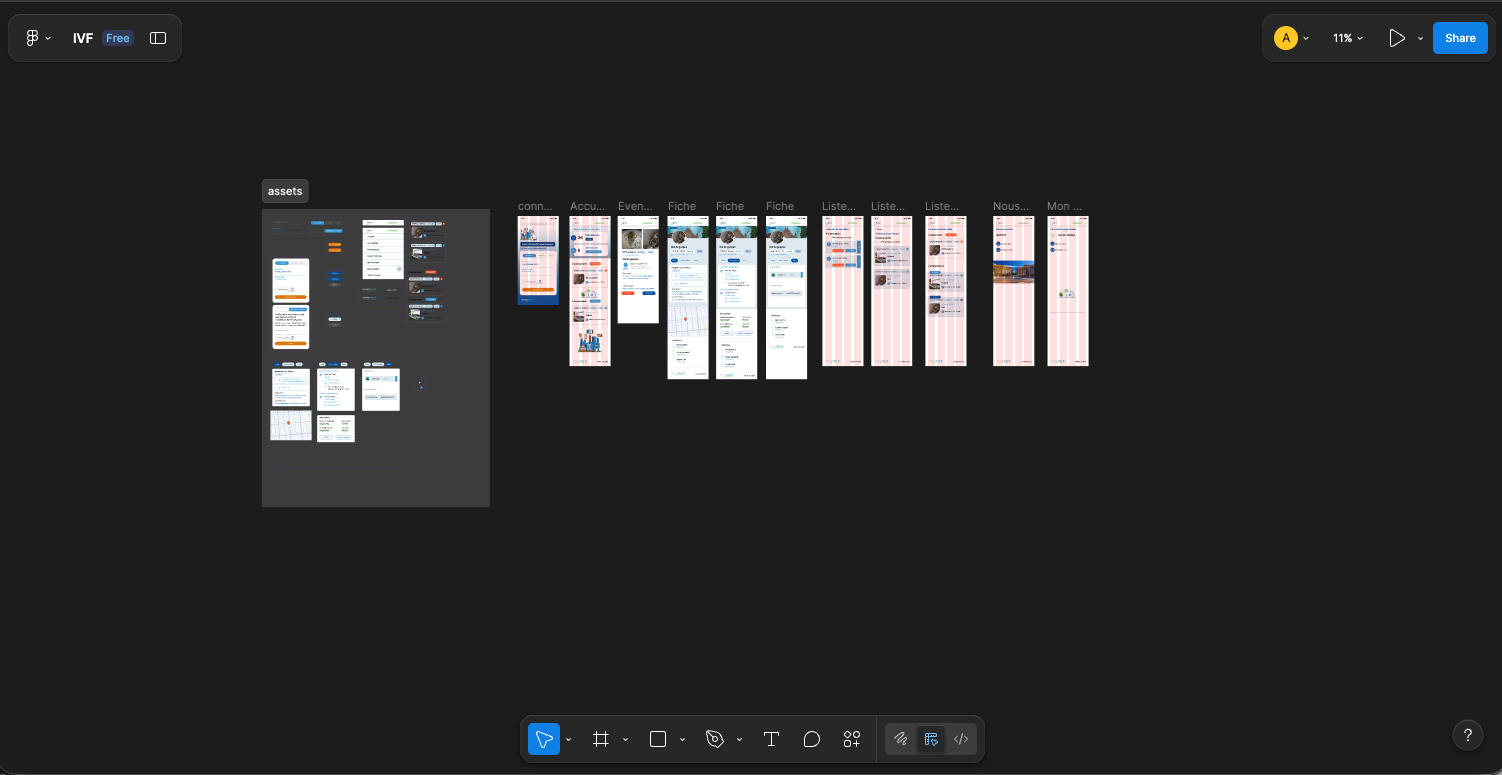Toggle the sidebar panel visibility
The image size is (1502, 775).
point(158,38)
